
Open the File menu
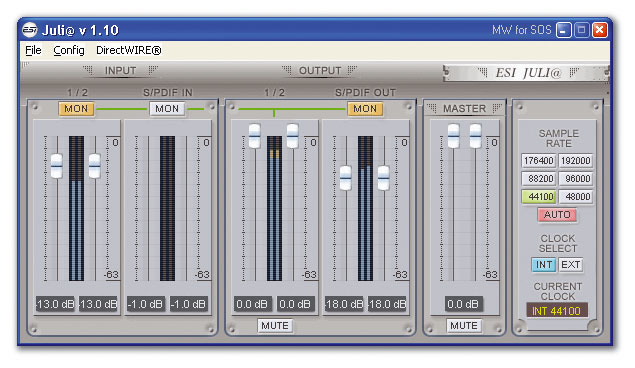tap(33, 50)
